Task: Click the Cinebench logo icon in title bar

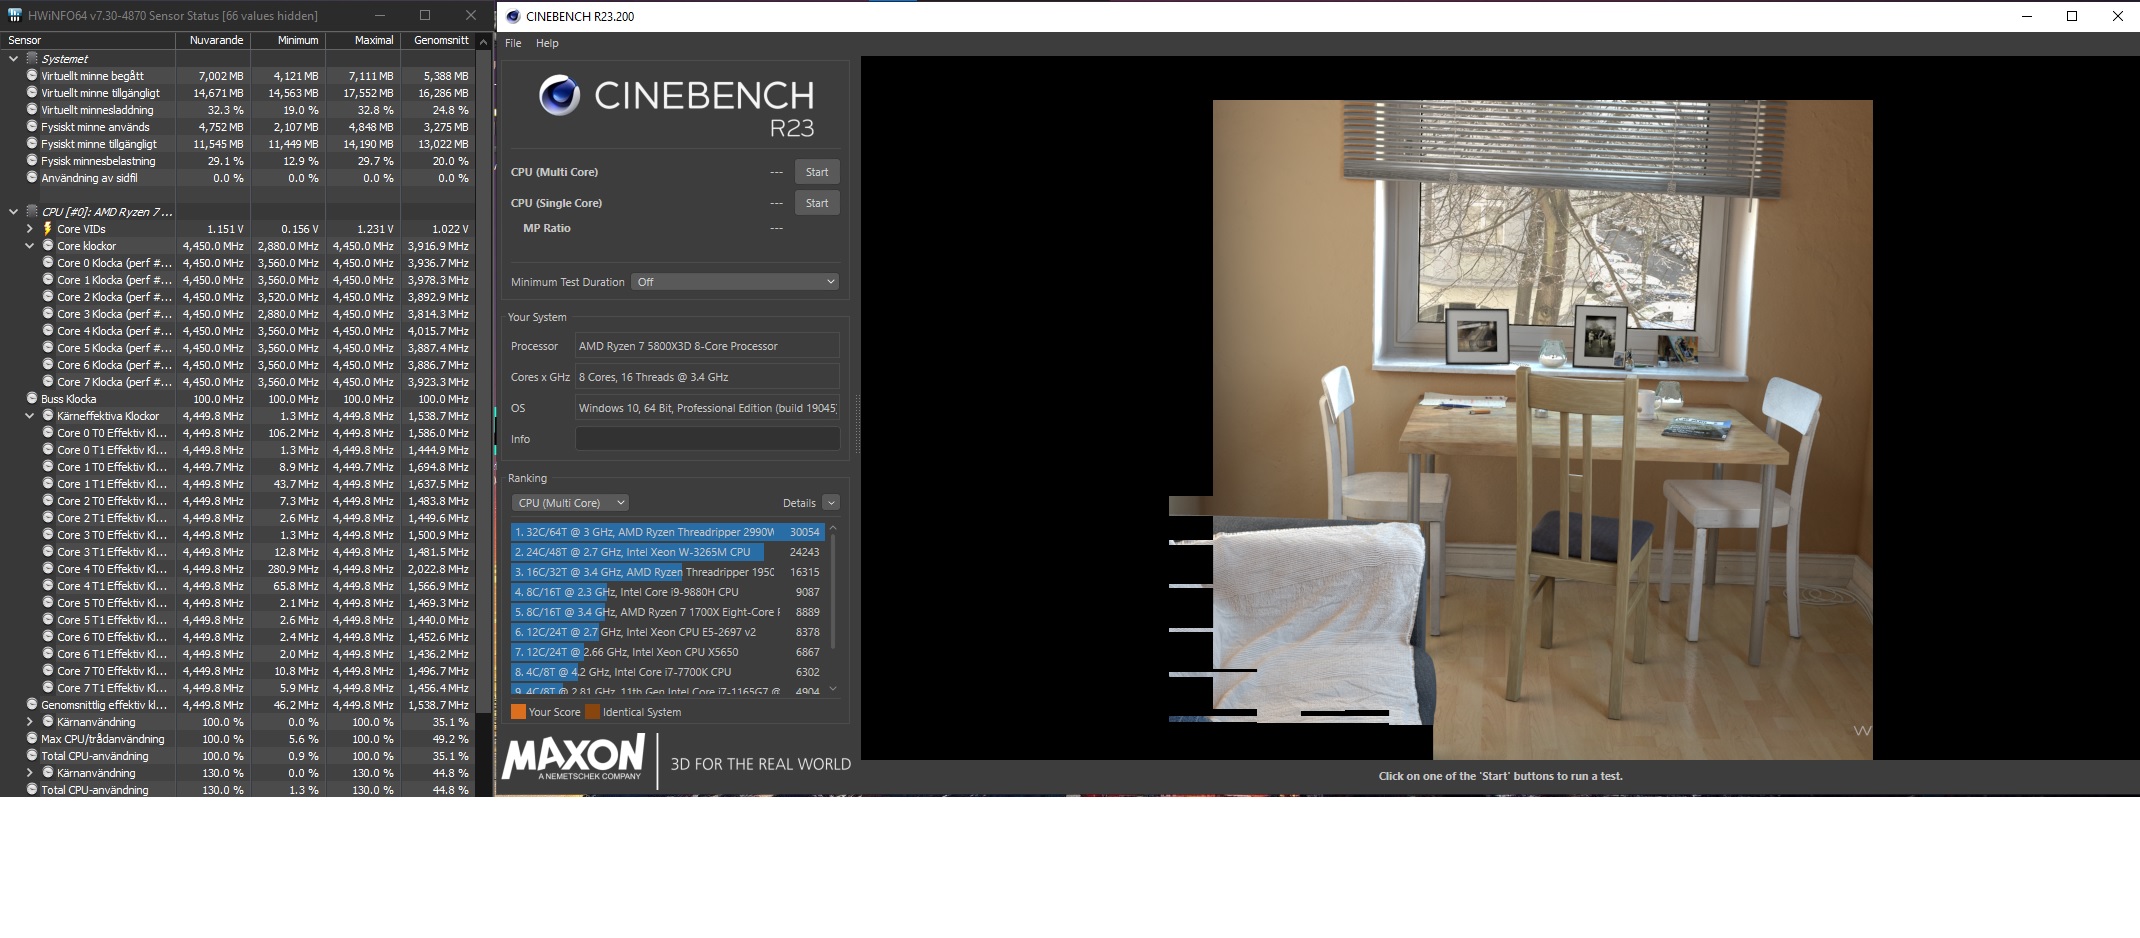Action: [513, 16]
